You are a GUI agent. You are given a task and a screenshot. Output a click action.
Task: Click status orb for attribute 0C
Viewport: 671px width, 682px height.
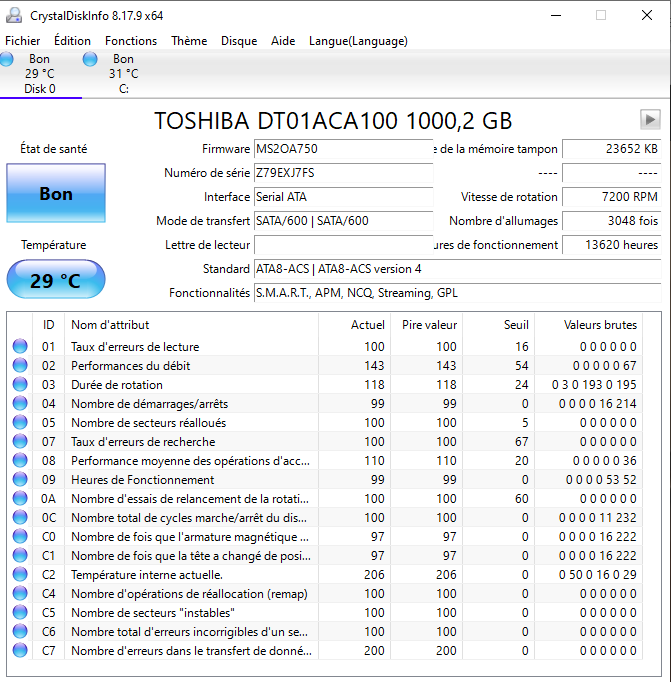point(20,517)
